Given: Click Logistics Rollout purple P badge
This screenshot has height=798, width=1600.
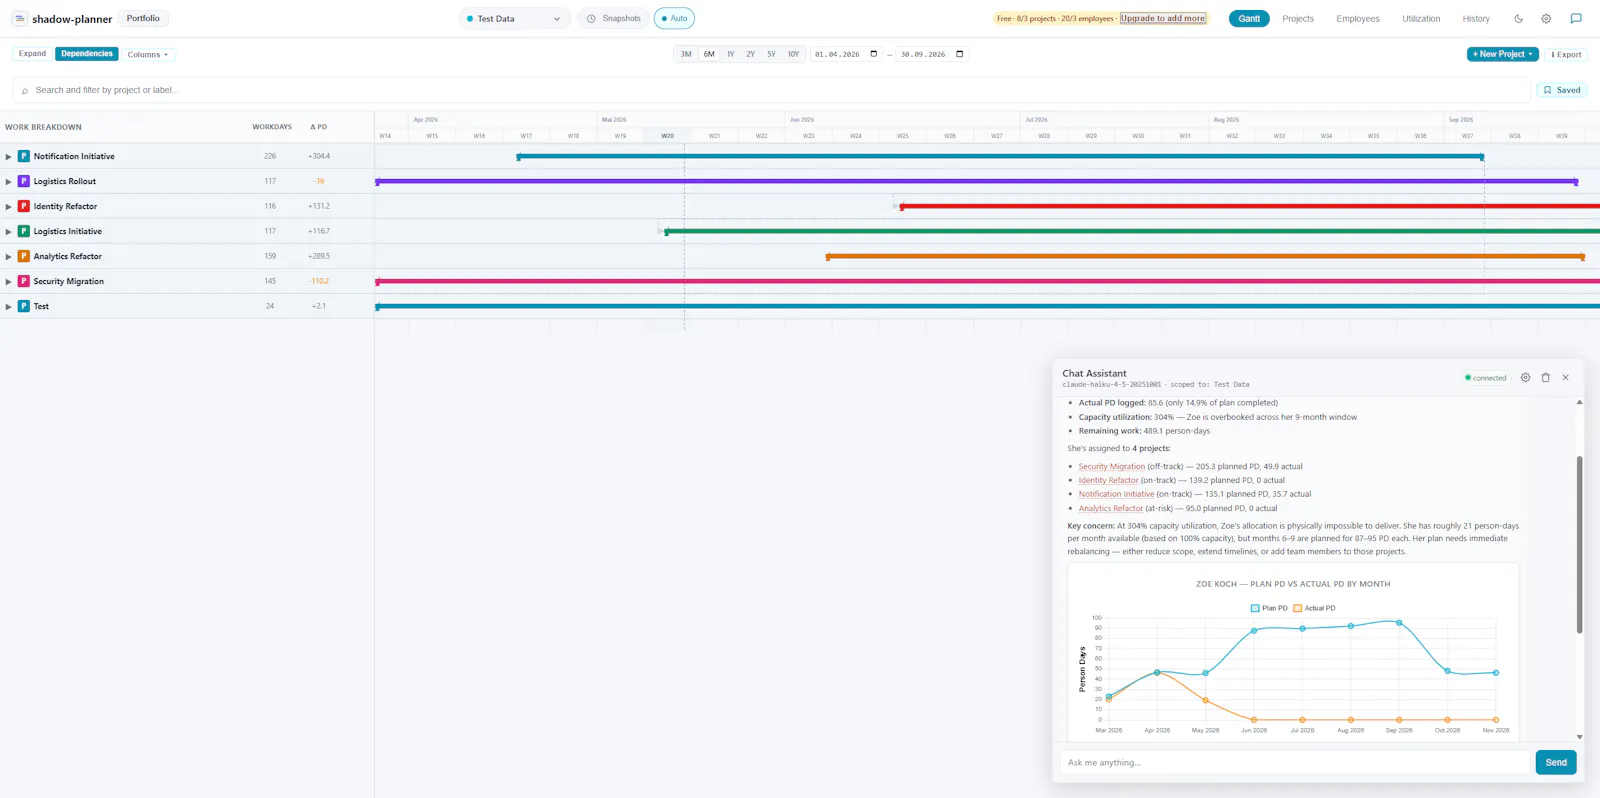Looking at the screenshot, I should pos(24,181).
